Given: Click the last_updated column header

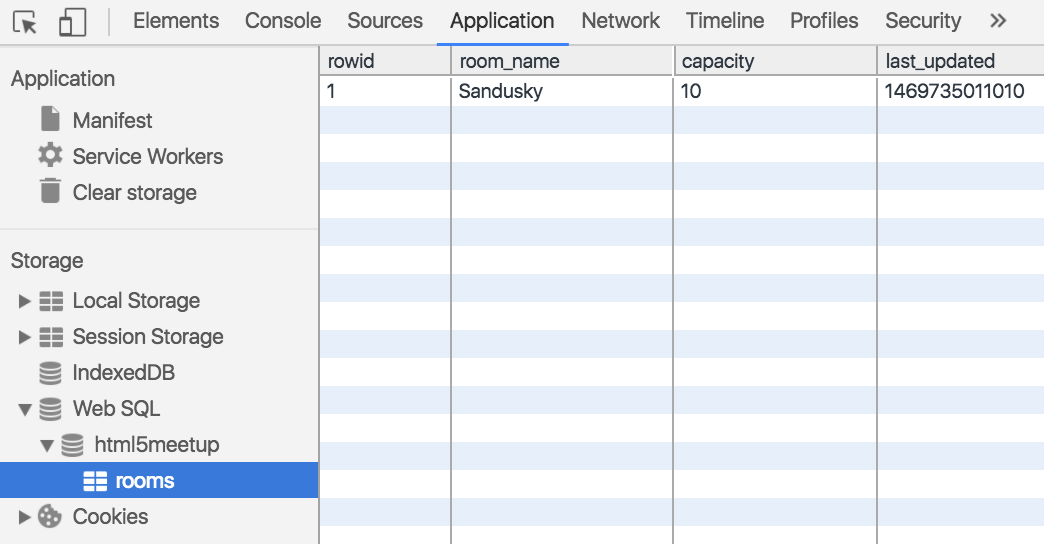Looking at the screenshot, I should coord(961,61).
